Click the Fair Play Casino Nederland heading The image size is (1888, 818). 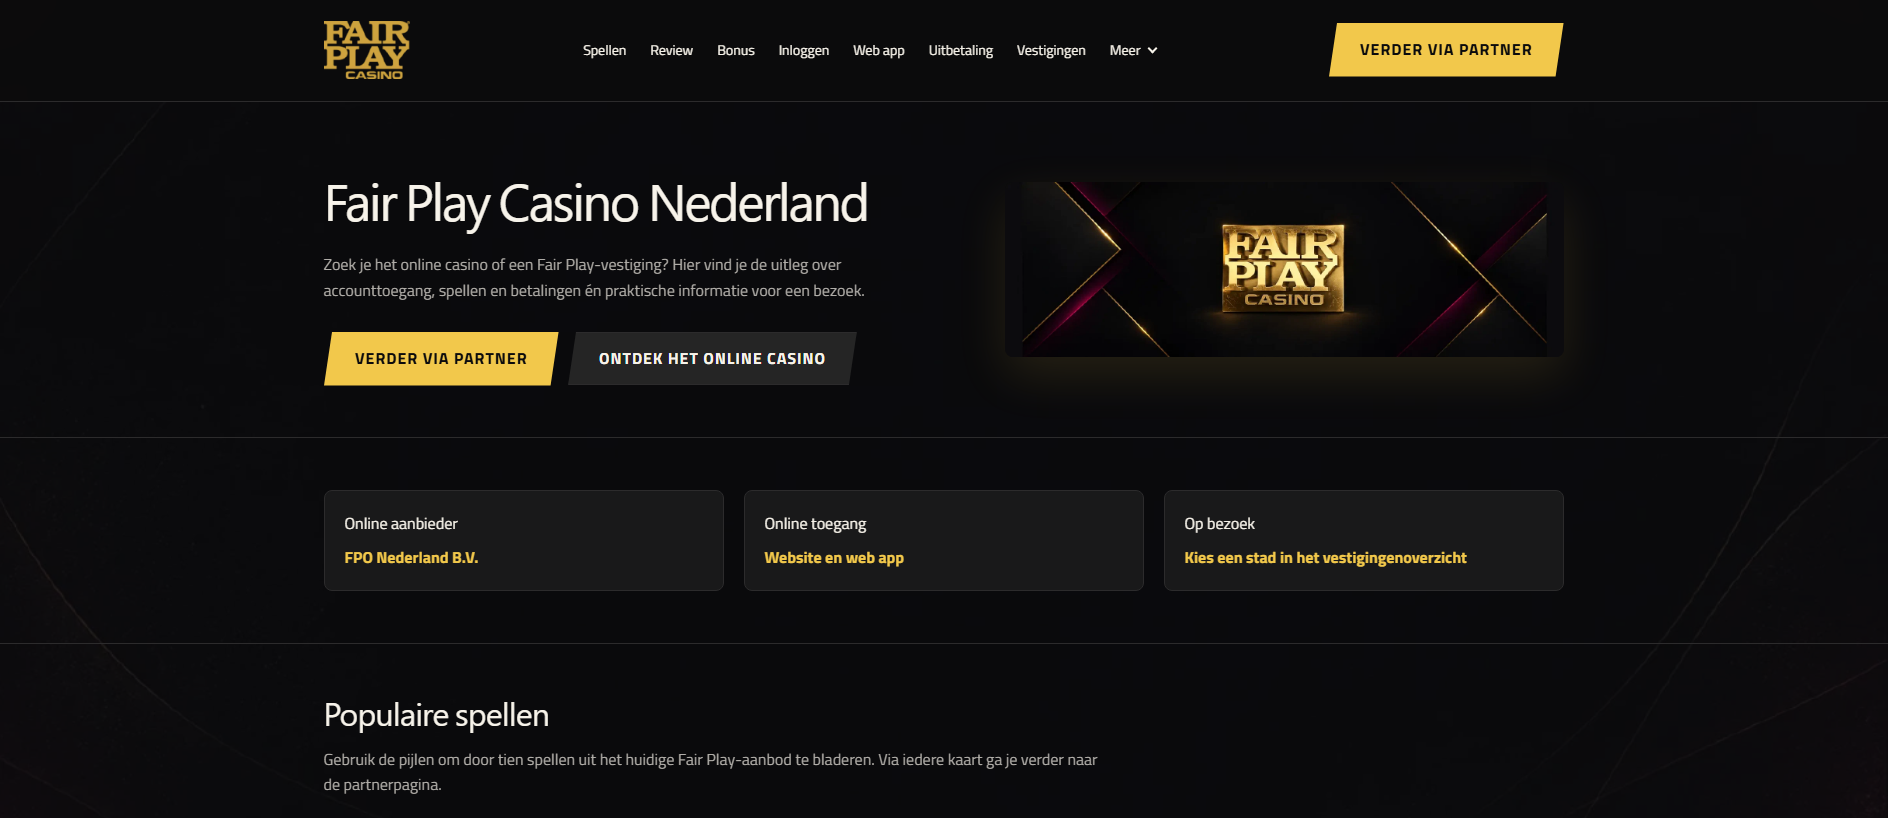tap(596, 204)
